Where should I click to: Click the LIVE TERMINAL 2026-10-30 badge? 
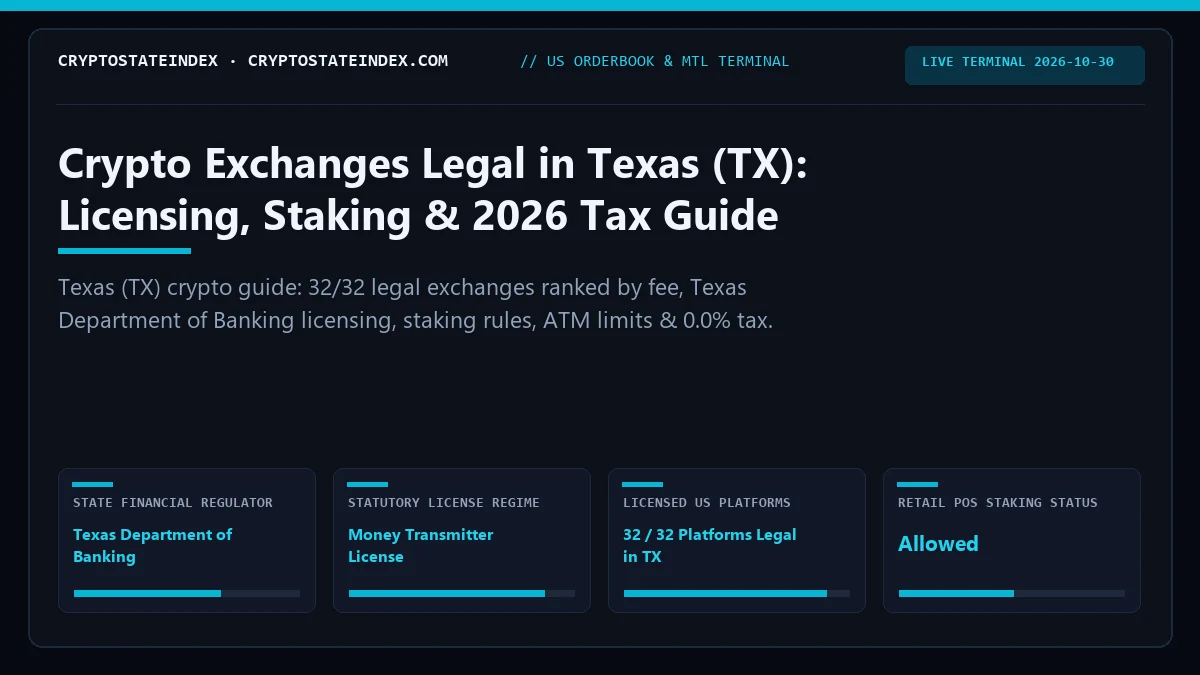1025,65
